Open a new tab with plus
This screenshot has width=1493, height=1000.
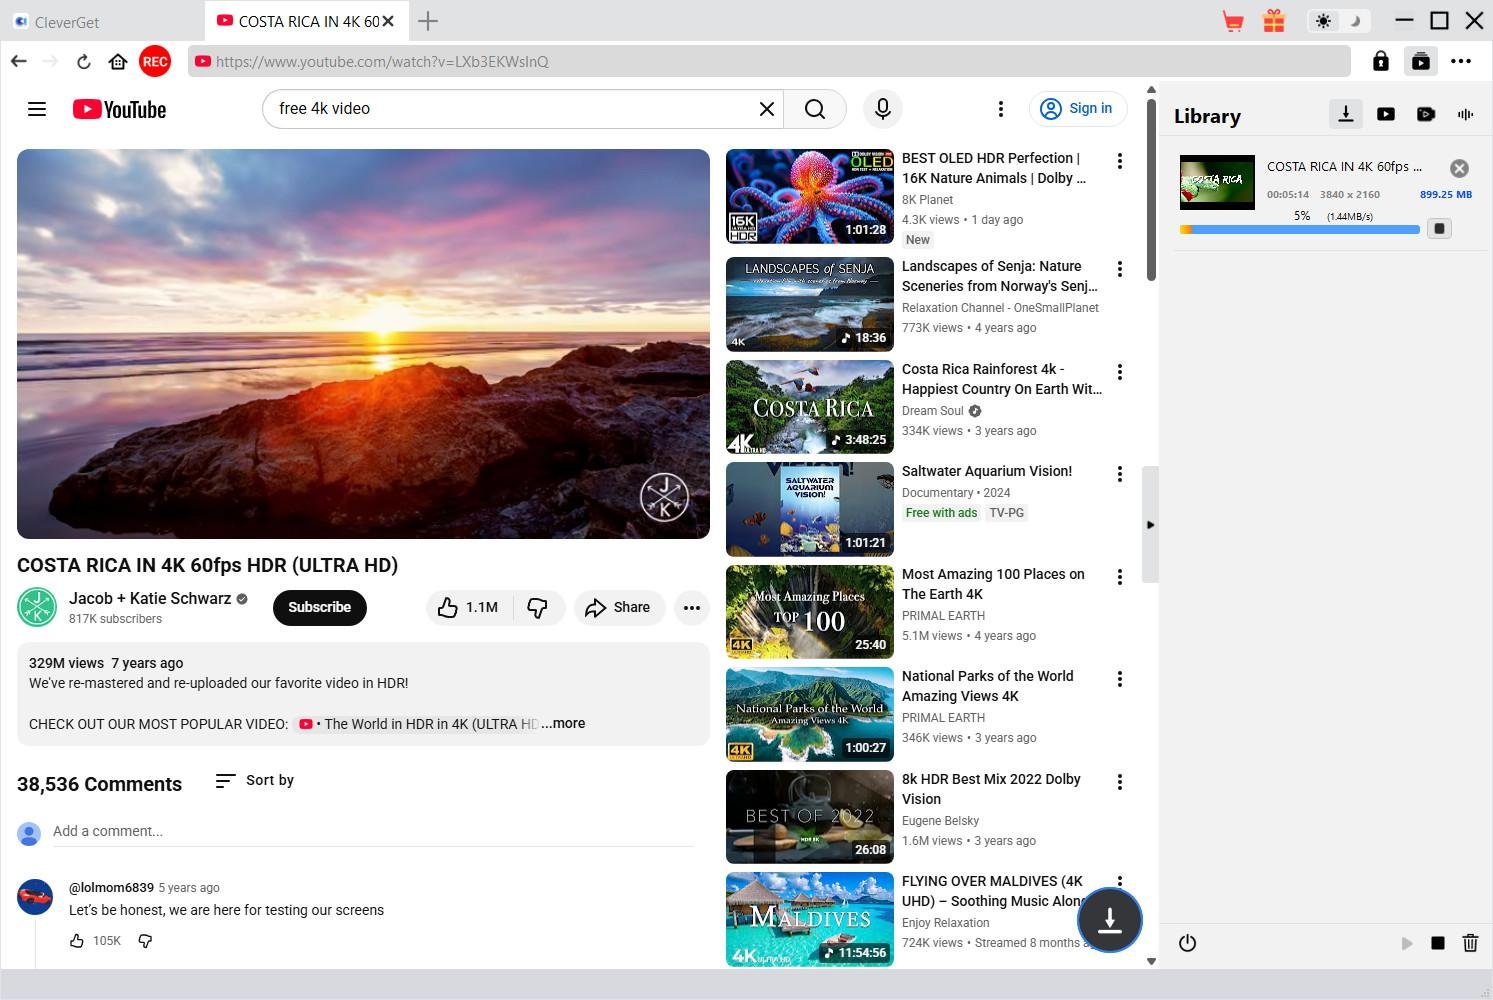pyautogui.click(x=428, y=21)
